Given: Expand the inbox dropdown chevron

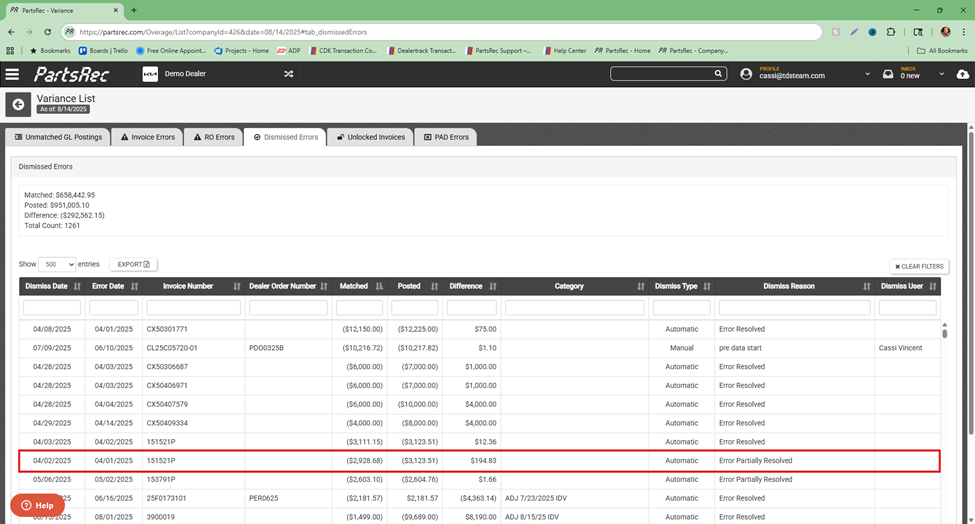Looking at the screenshot, I should click(941, 74).
